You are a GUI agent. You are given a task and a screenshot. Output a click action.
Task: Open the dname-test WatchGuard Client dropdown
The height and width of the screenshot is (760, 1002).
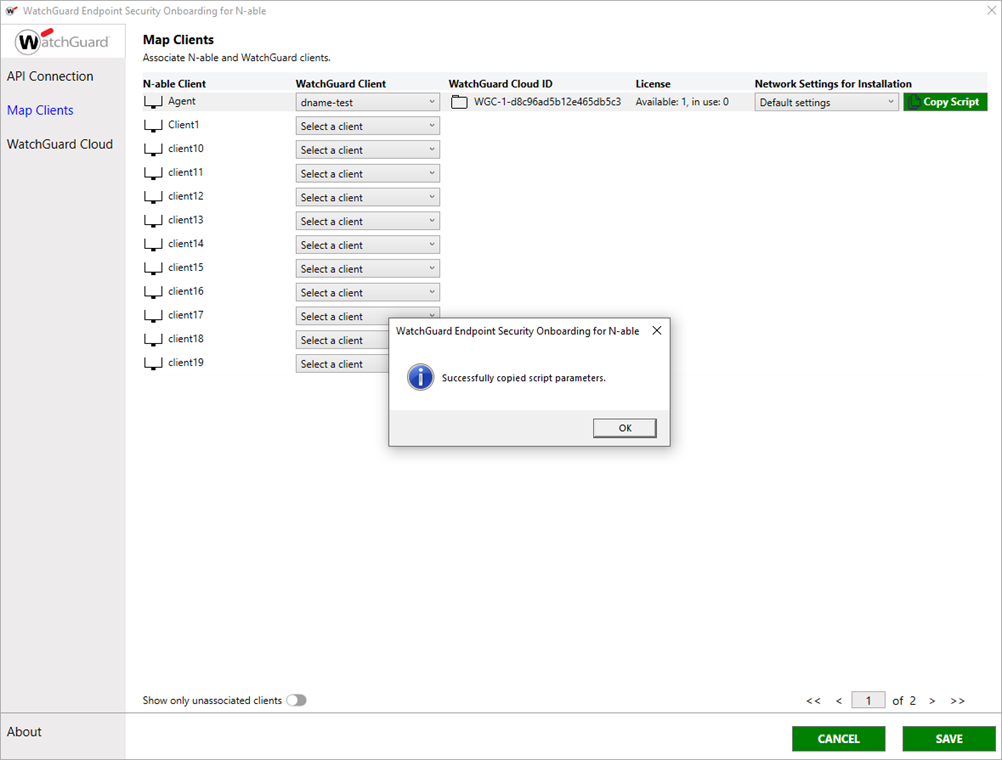pyautogui.click(x=367, y=101)
